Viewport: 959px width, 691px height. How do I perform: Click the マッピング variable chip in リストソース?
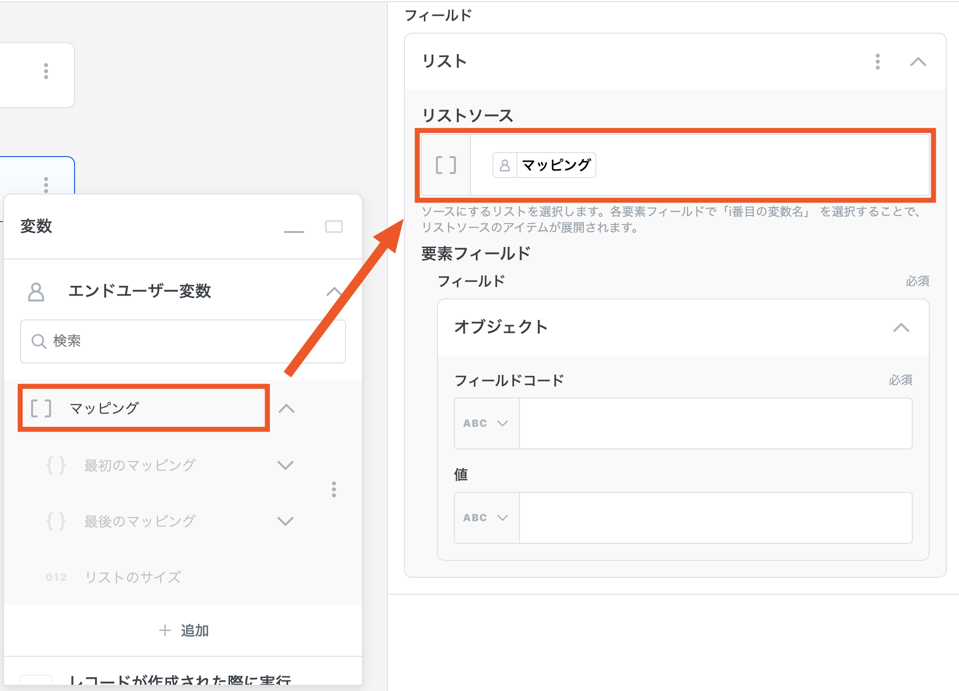coord(544,165)
